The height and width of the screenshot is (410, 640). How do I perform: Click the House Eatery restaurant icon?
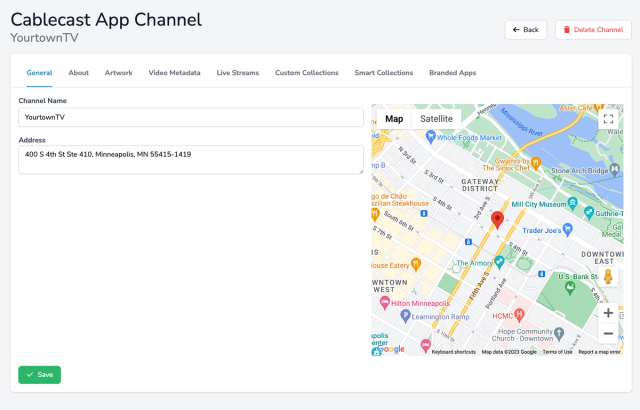(x=416, y=264)
